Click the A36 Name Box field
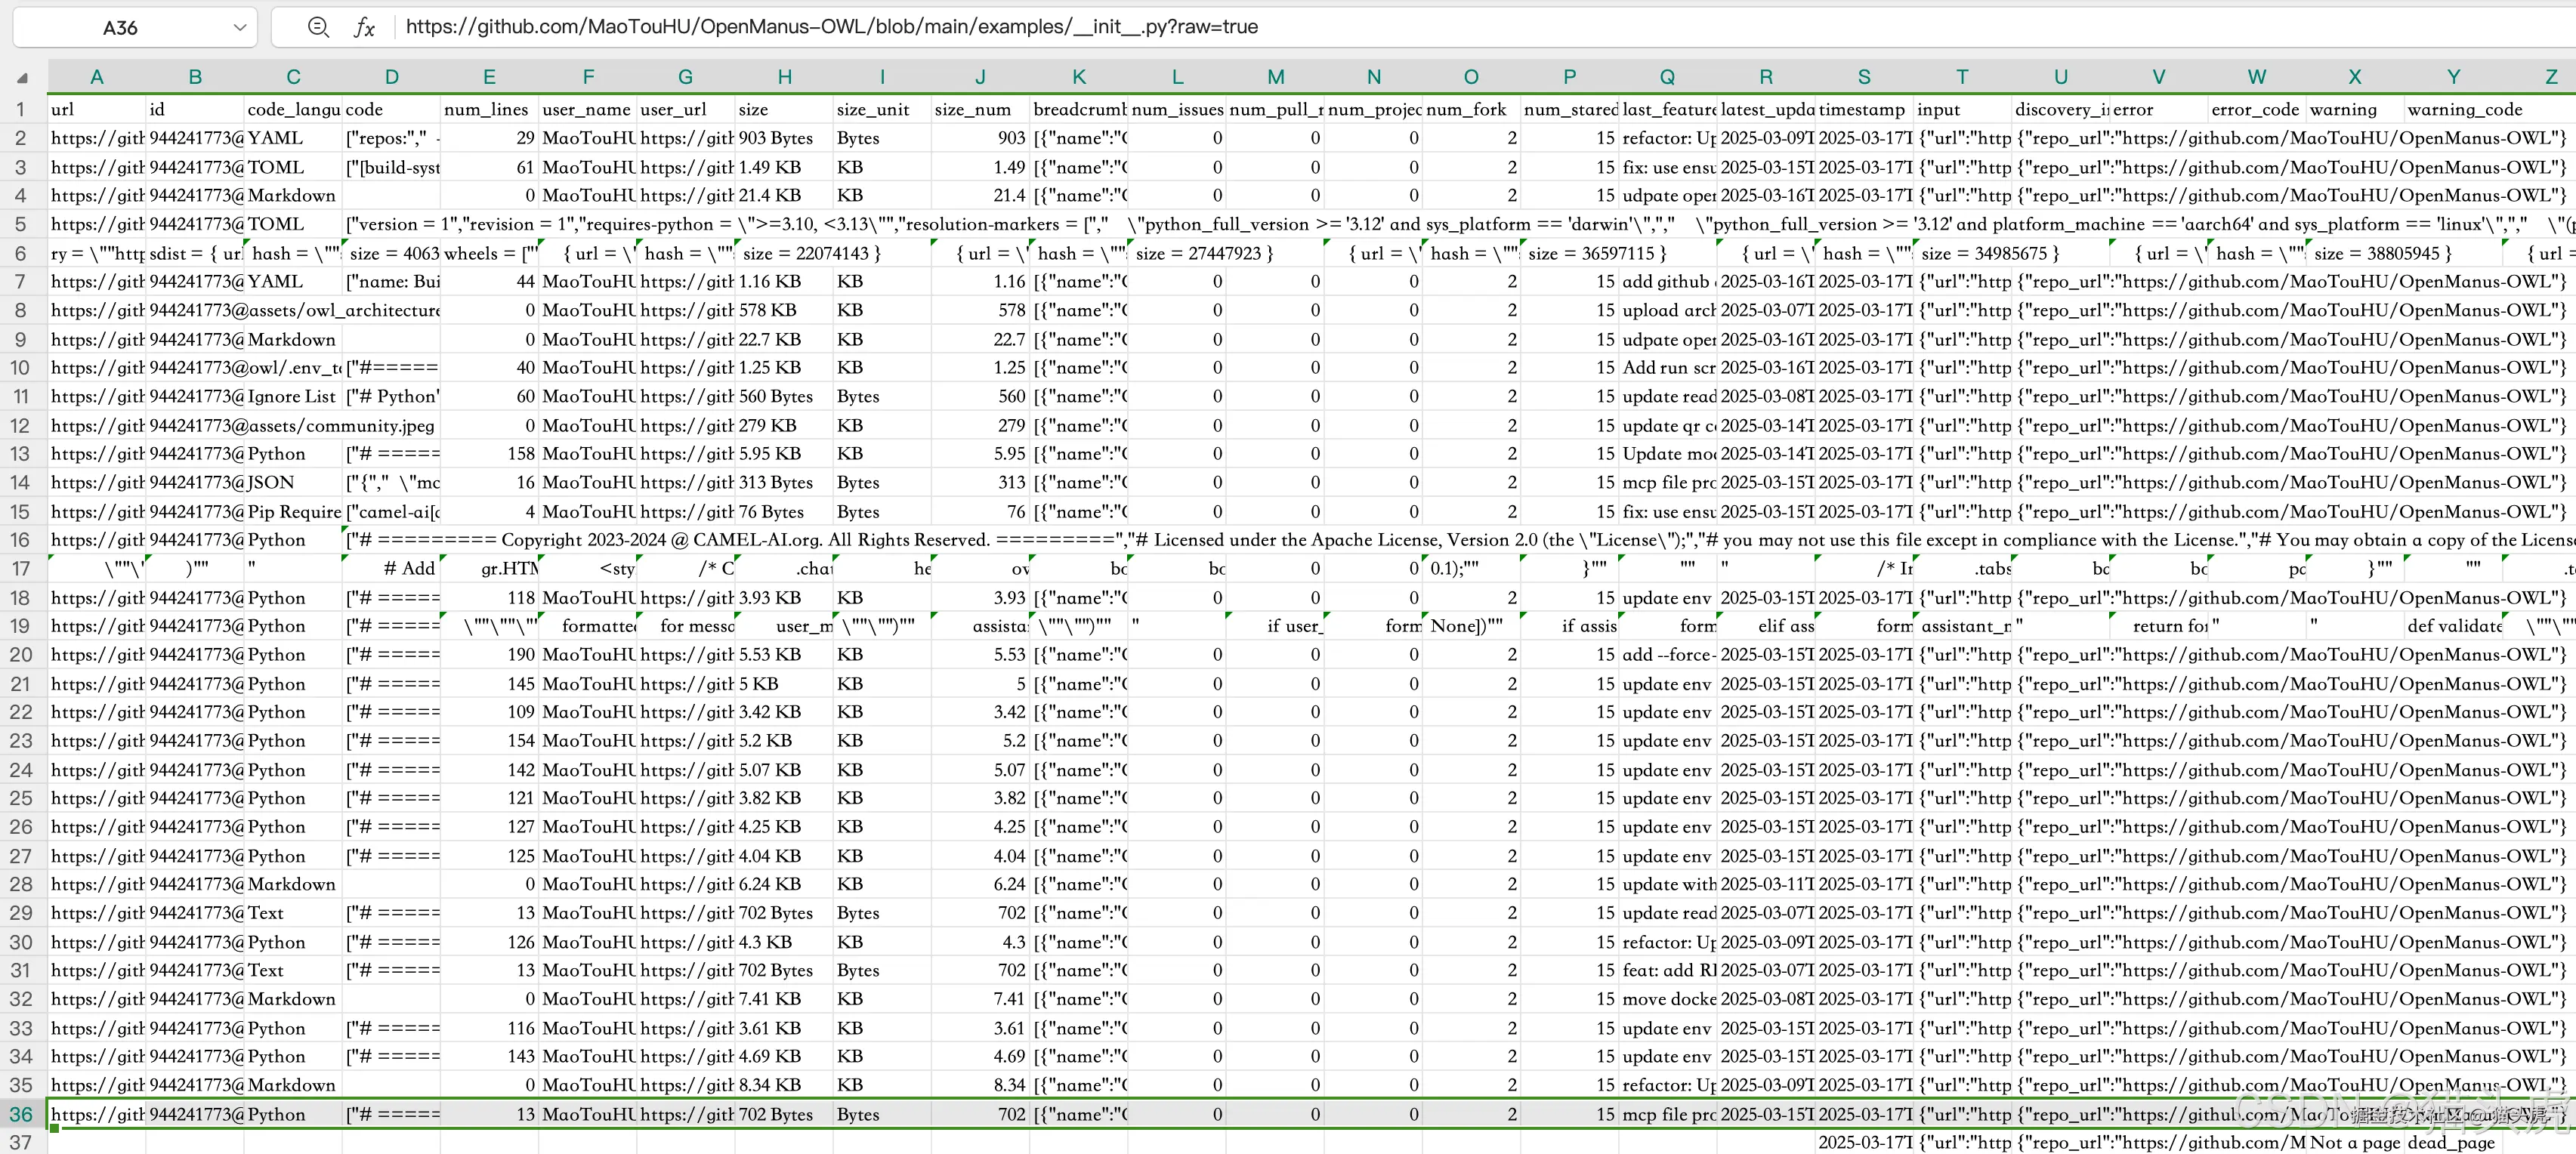Image resolution: width=2576 pixels, height=1154 pixels. [x=120, y=27]
